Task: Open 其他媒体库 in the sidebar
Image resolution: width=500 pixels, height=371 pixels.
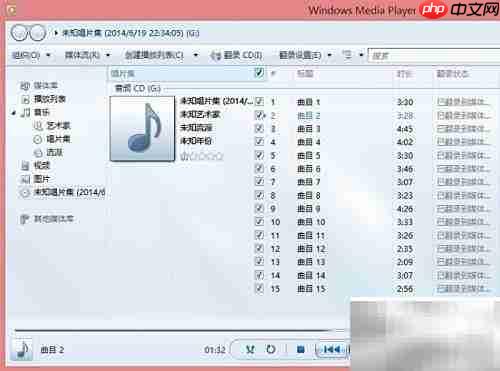Action: tap(54, 219)
